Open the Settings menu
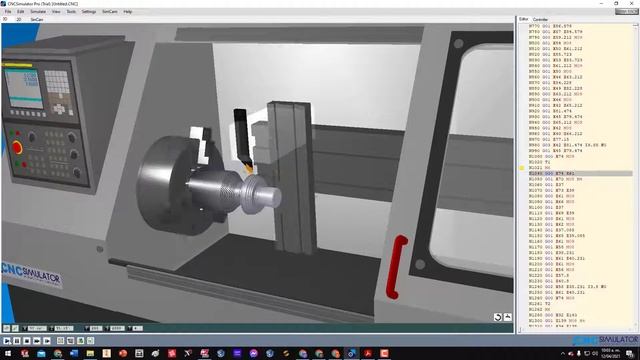Image resolution: width=640 pixels, height=360 pixels. tap(89, 12)
